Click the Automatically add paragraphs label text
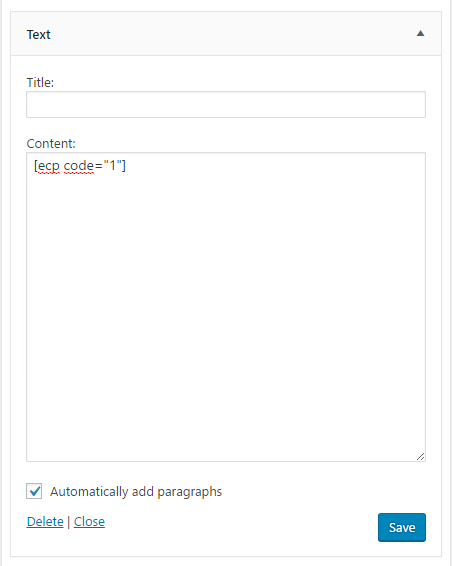This screenshot has width=452, height=566. tap(136, 492)
